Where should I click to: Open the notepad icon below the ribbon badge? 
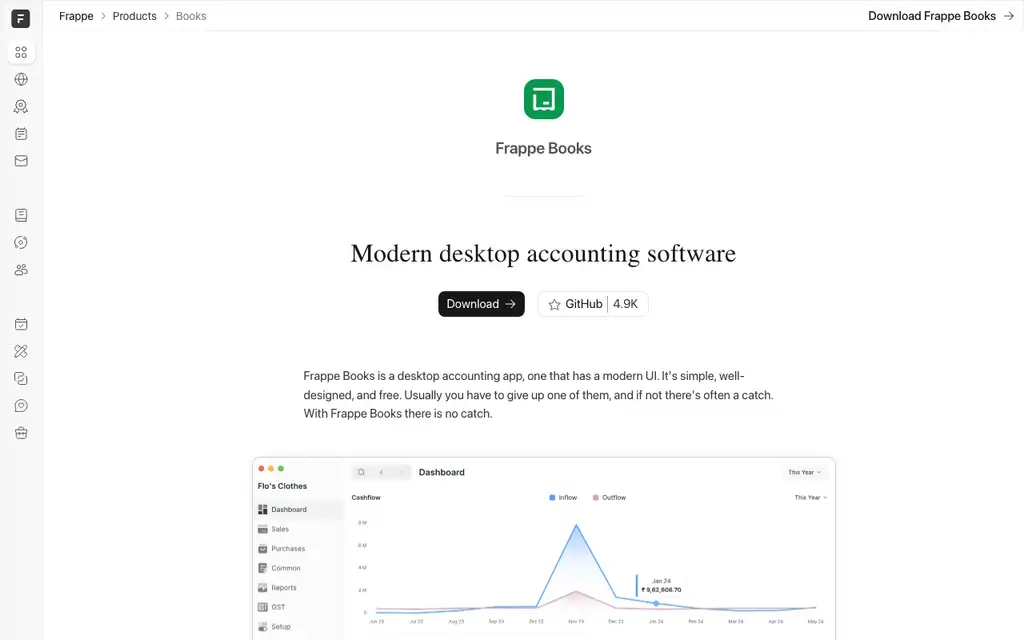tap(21, 134)
